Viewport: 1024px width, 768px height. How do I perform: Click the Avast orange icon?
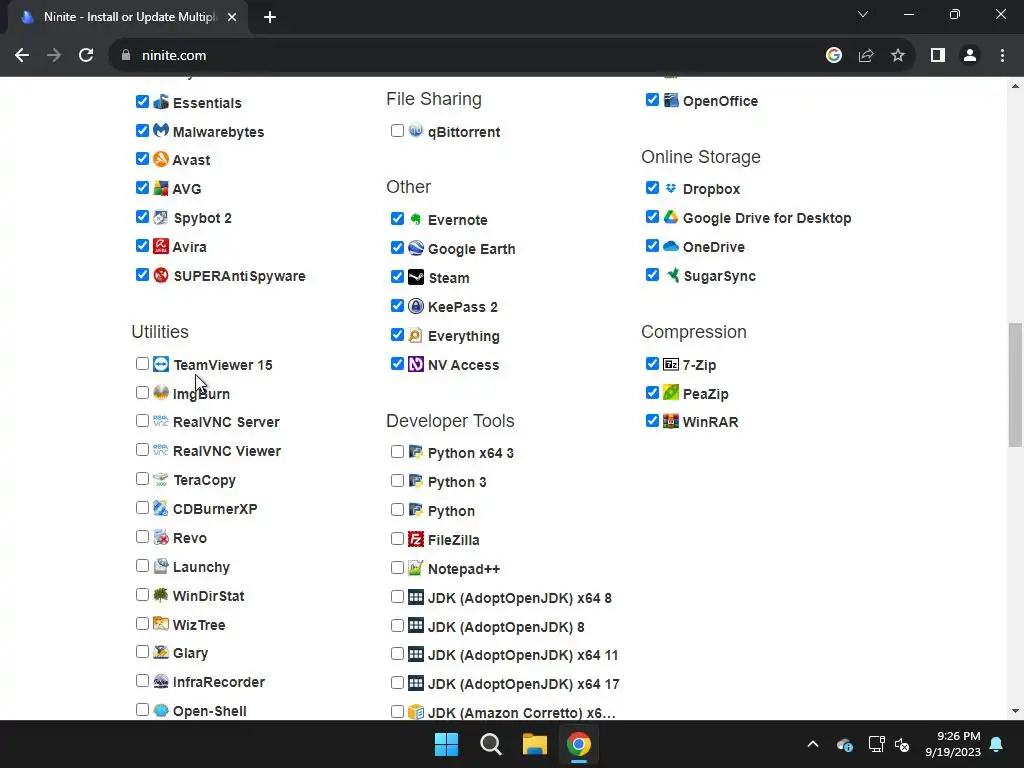(161, 159)
